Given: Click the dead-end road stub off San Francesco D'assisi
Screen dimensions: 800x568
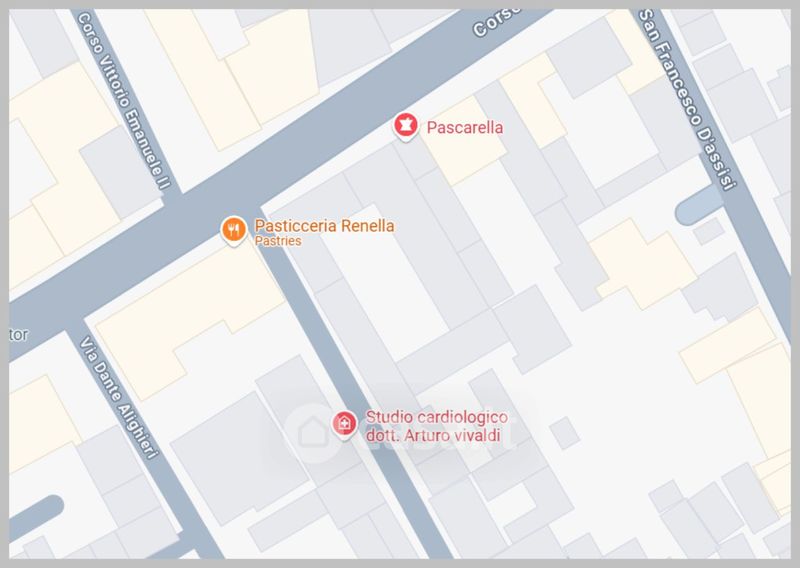Looking at the screenshot, I should pyautogui.click(x=698, y=208).
